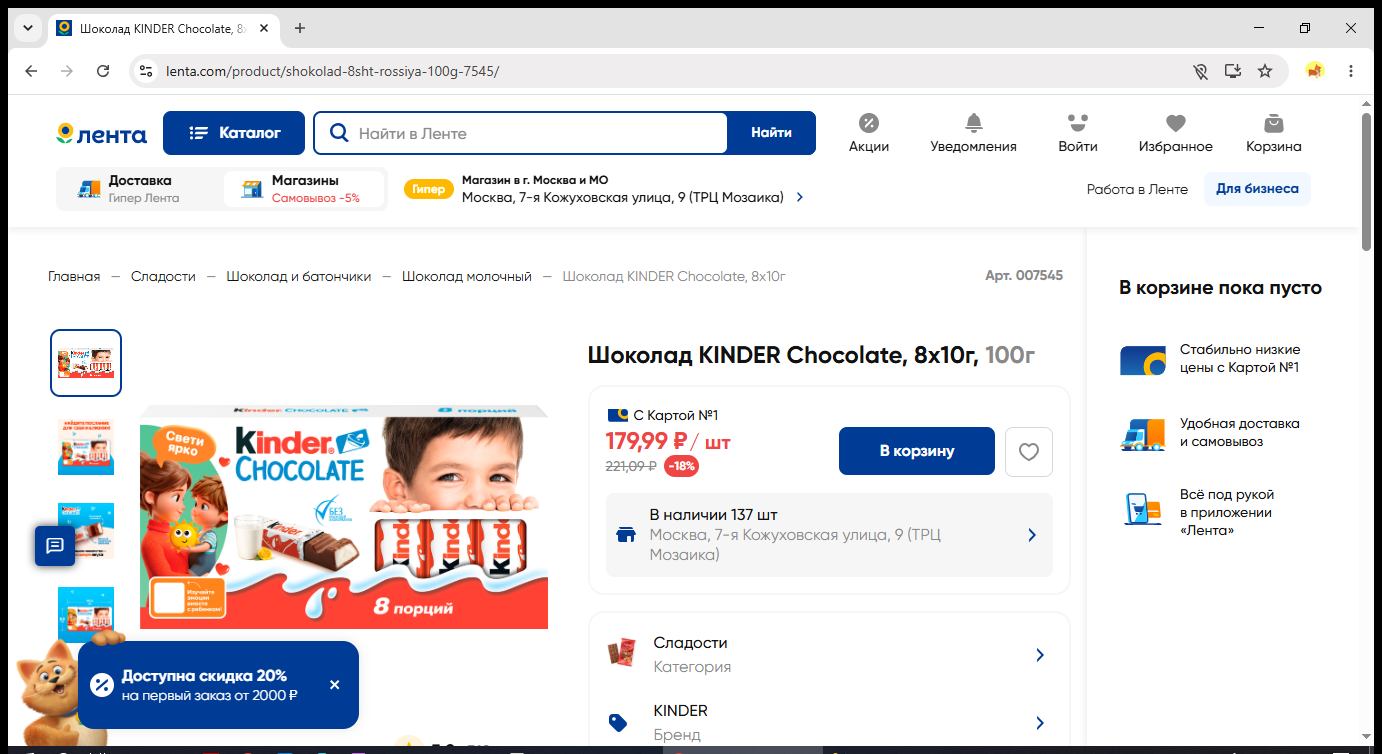Select the KINDER Chocolate browser tab
The image size is (1382, 754).
click(164, 29)
